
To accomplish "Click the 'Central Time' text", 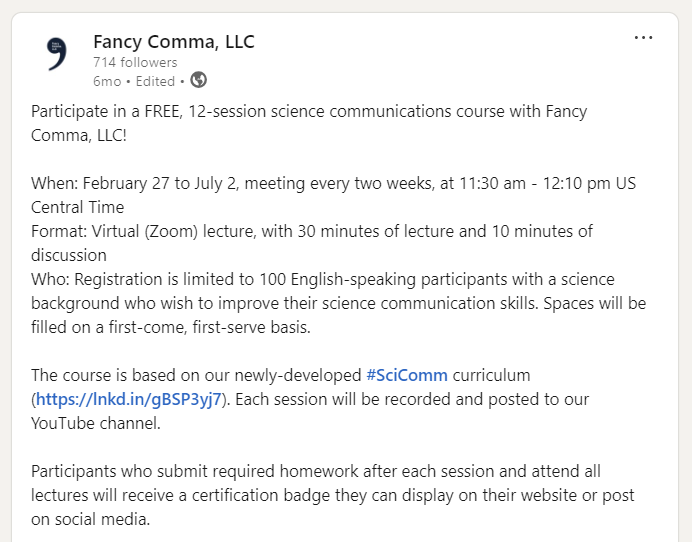I will click(78, 207).
